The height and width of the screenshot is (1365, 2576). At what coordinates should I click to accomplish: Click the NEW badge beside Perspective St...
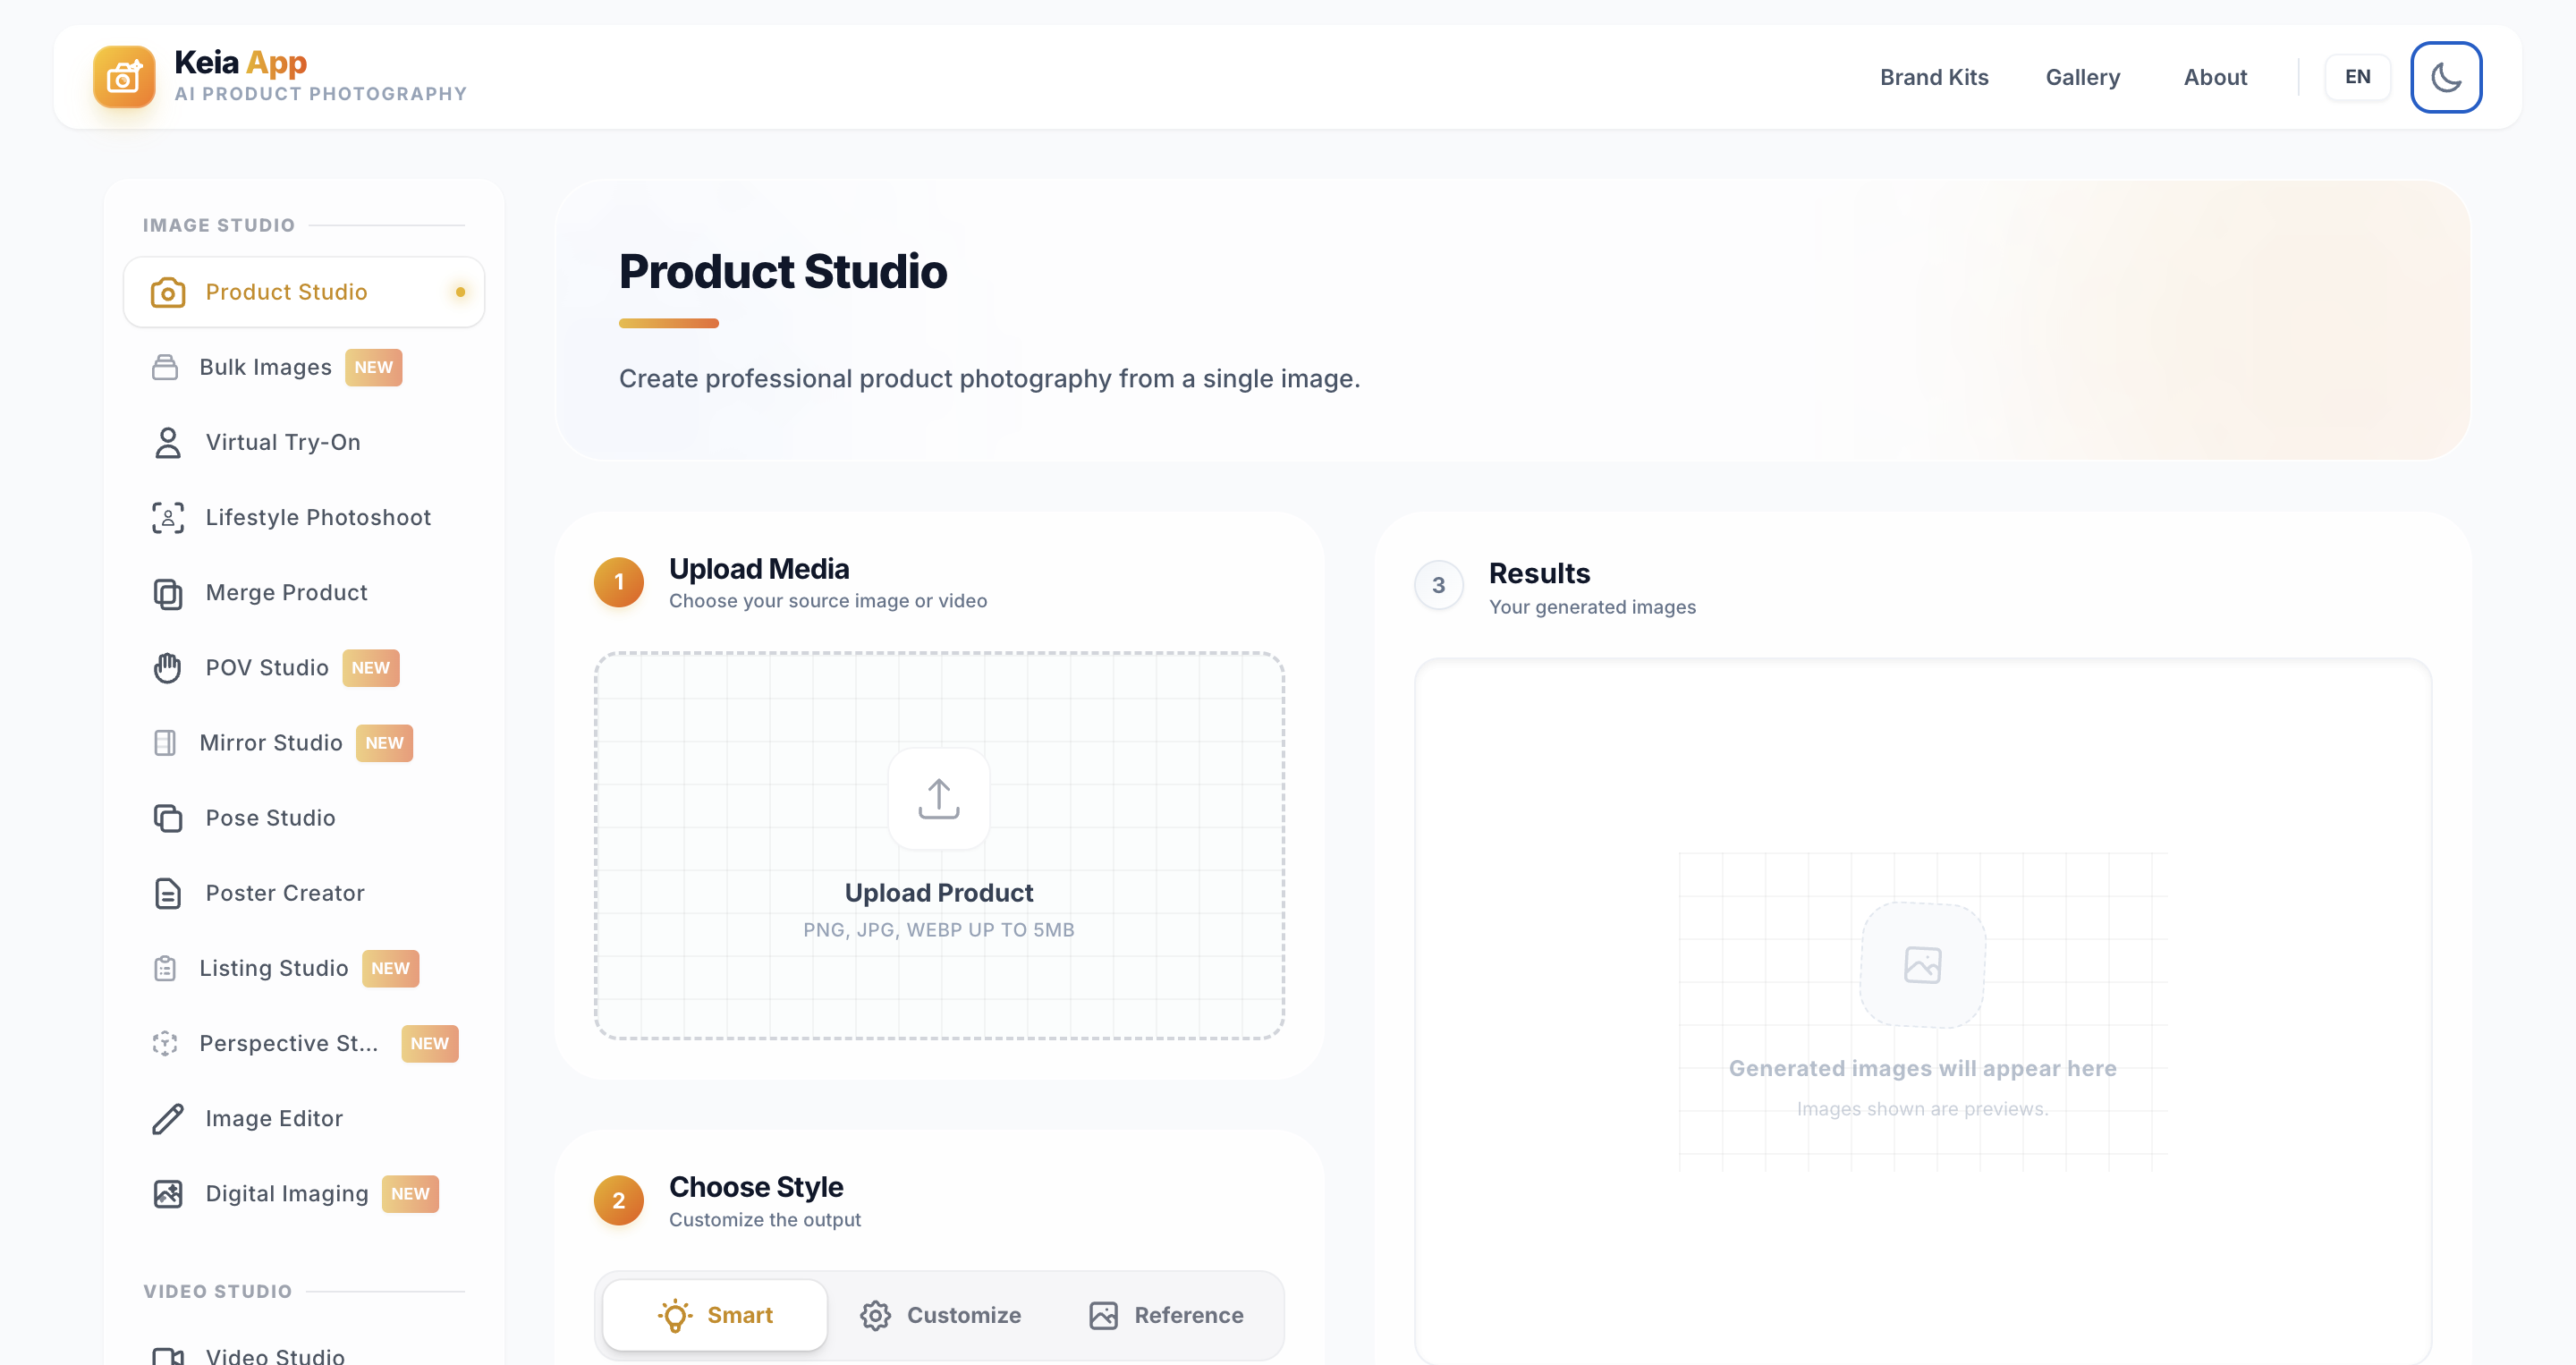430,1043
